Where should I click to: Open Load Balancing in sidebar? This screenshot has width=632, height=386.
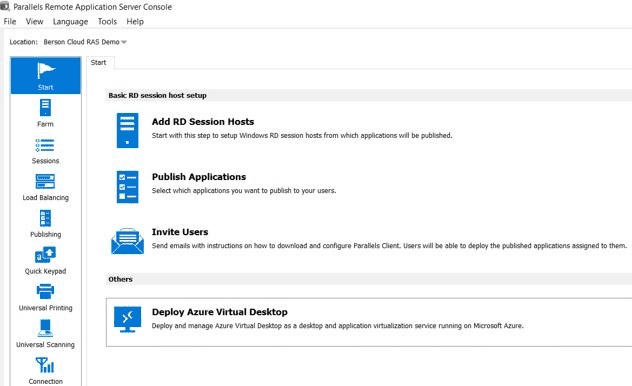[45, 181]
